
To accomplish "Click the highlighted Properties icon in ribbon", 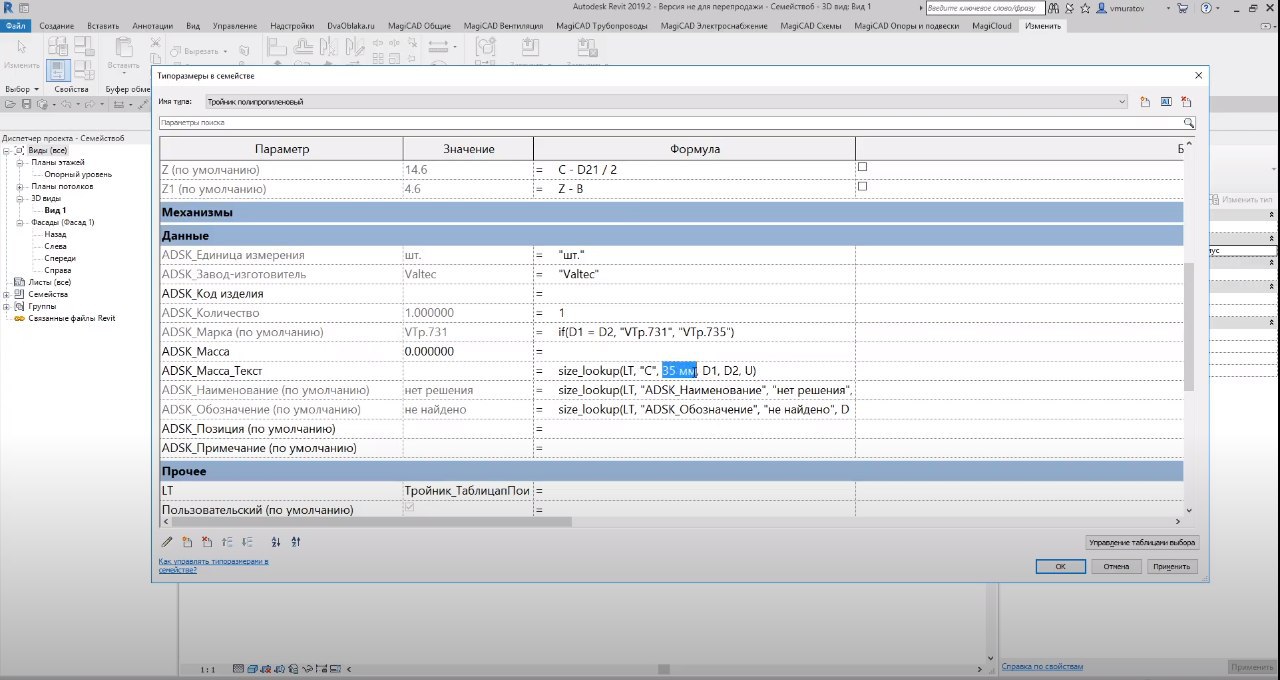I will pos(58,70).
